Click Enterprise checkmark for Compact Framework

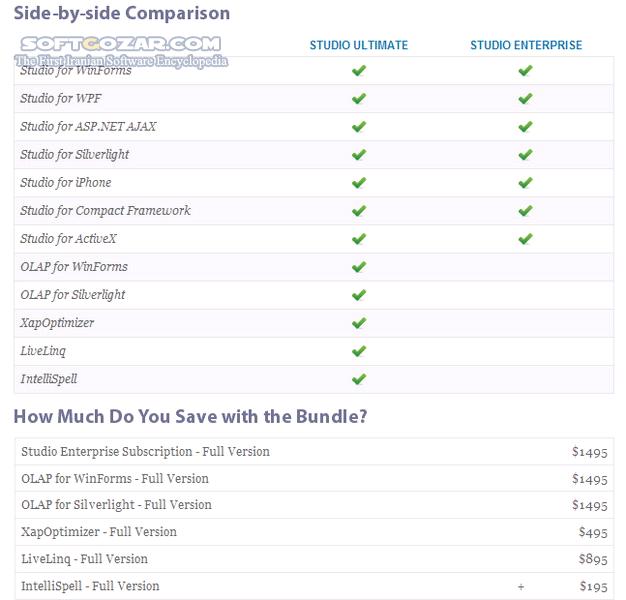point(525,211)
